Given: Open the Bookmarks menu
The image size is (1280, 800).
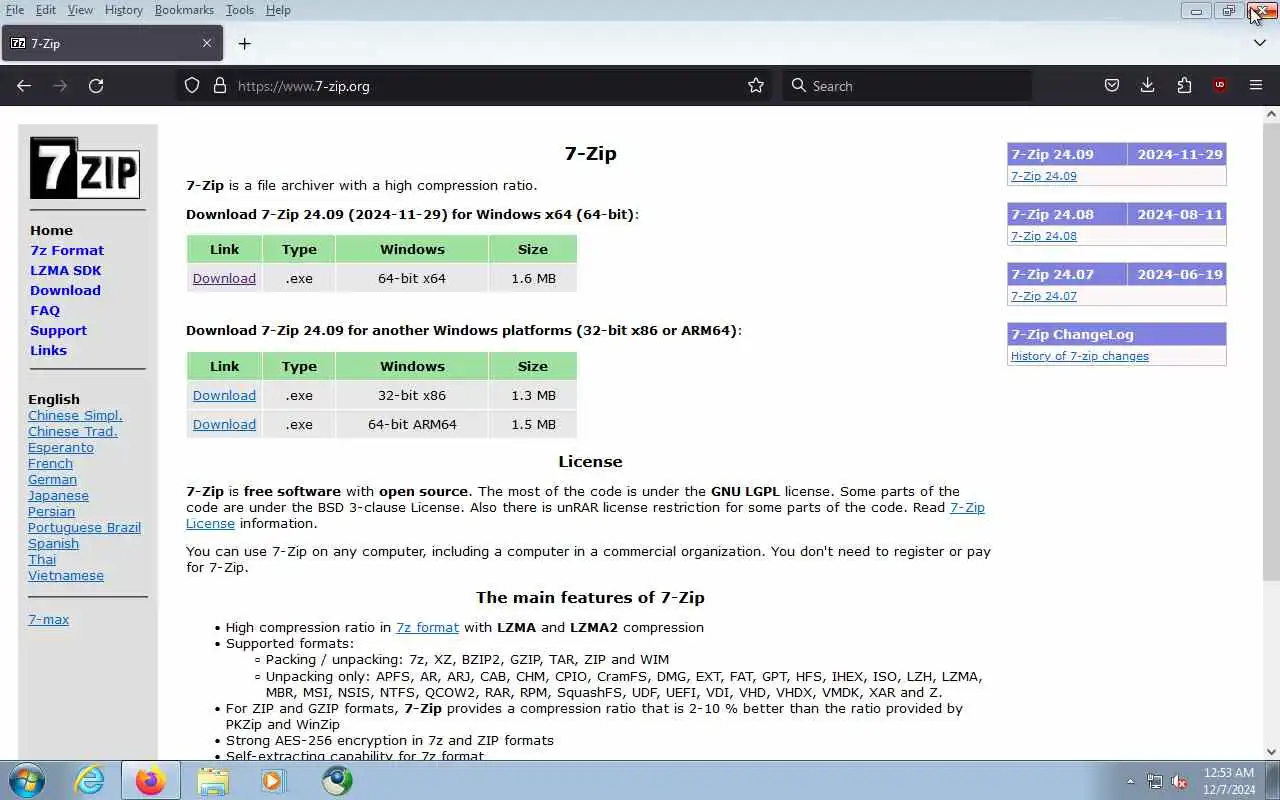Looking at the screenshot, I should tap(184, 10).
